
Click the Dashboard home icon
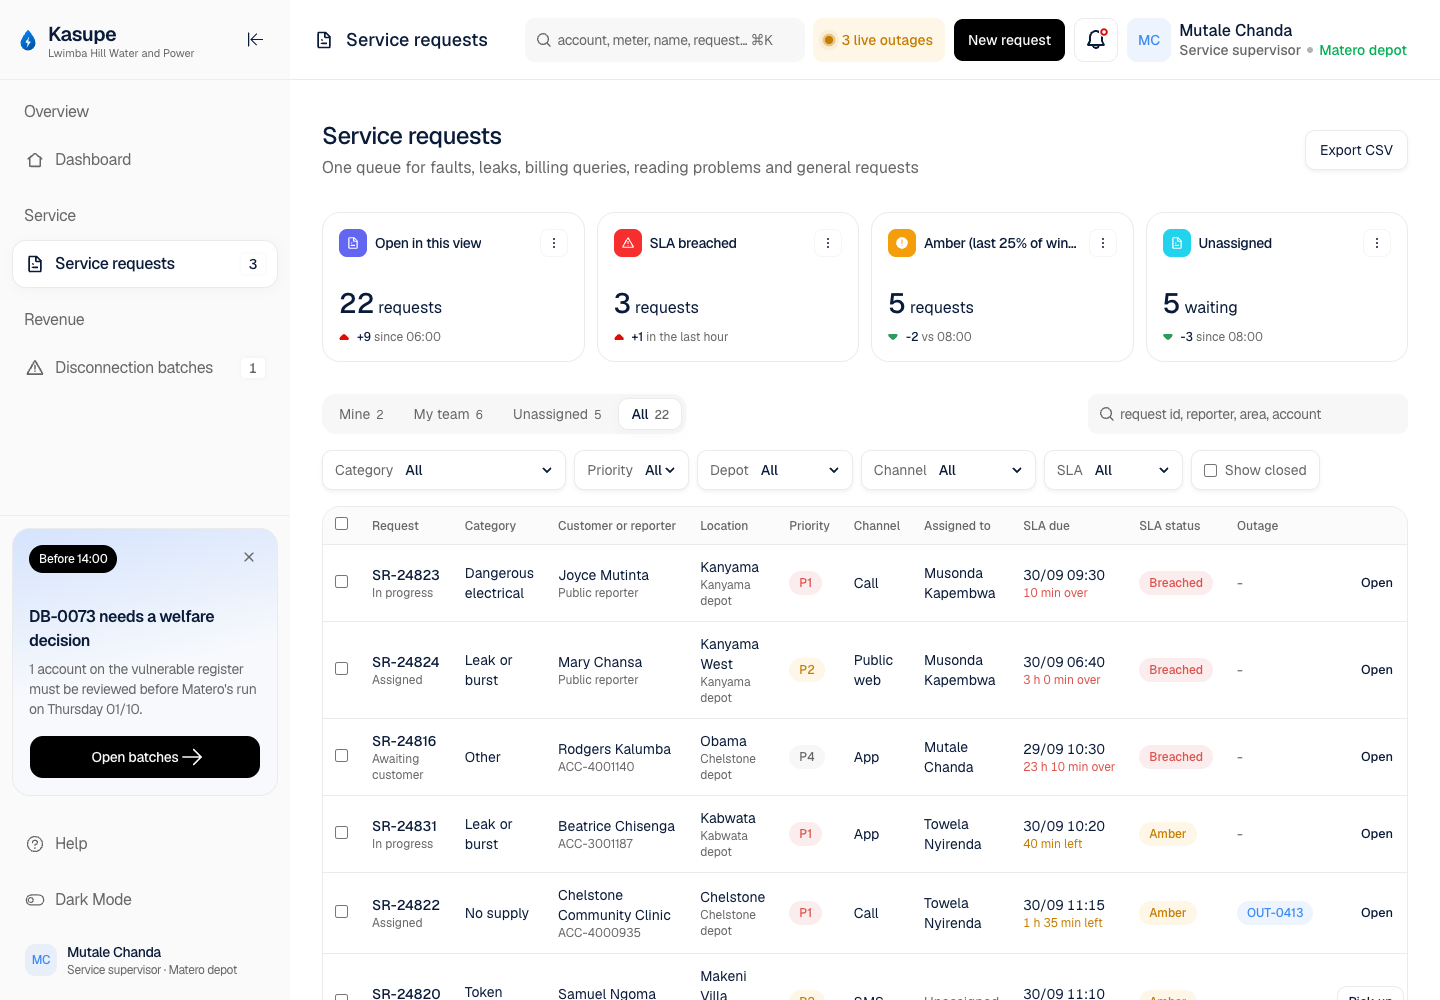click(x=35, y=160)
